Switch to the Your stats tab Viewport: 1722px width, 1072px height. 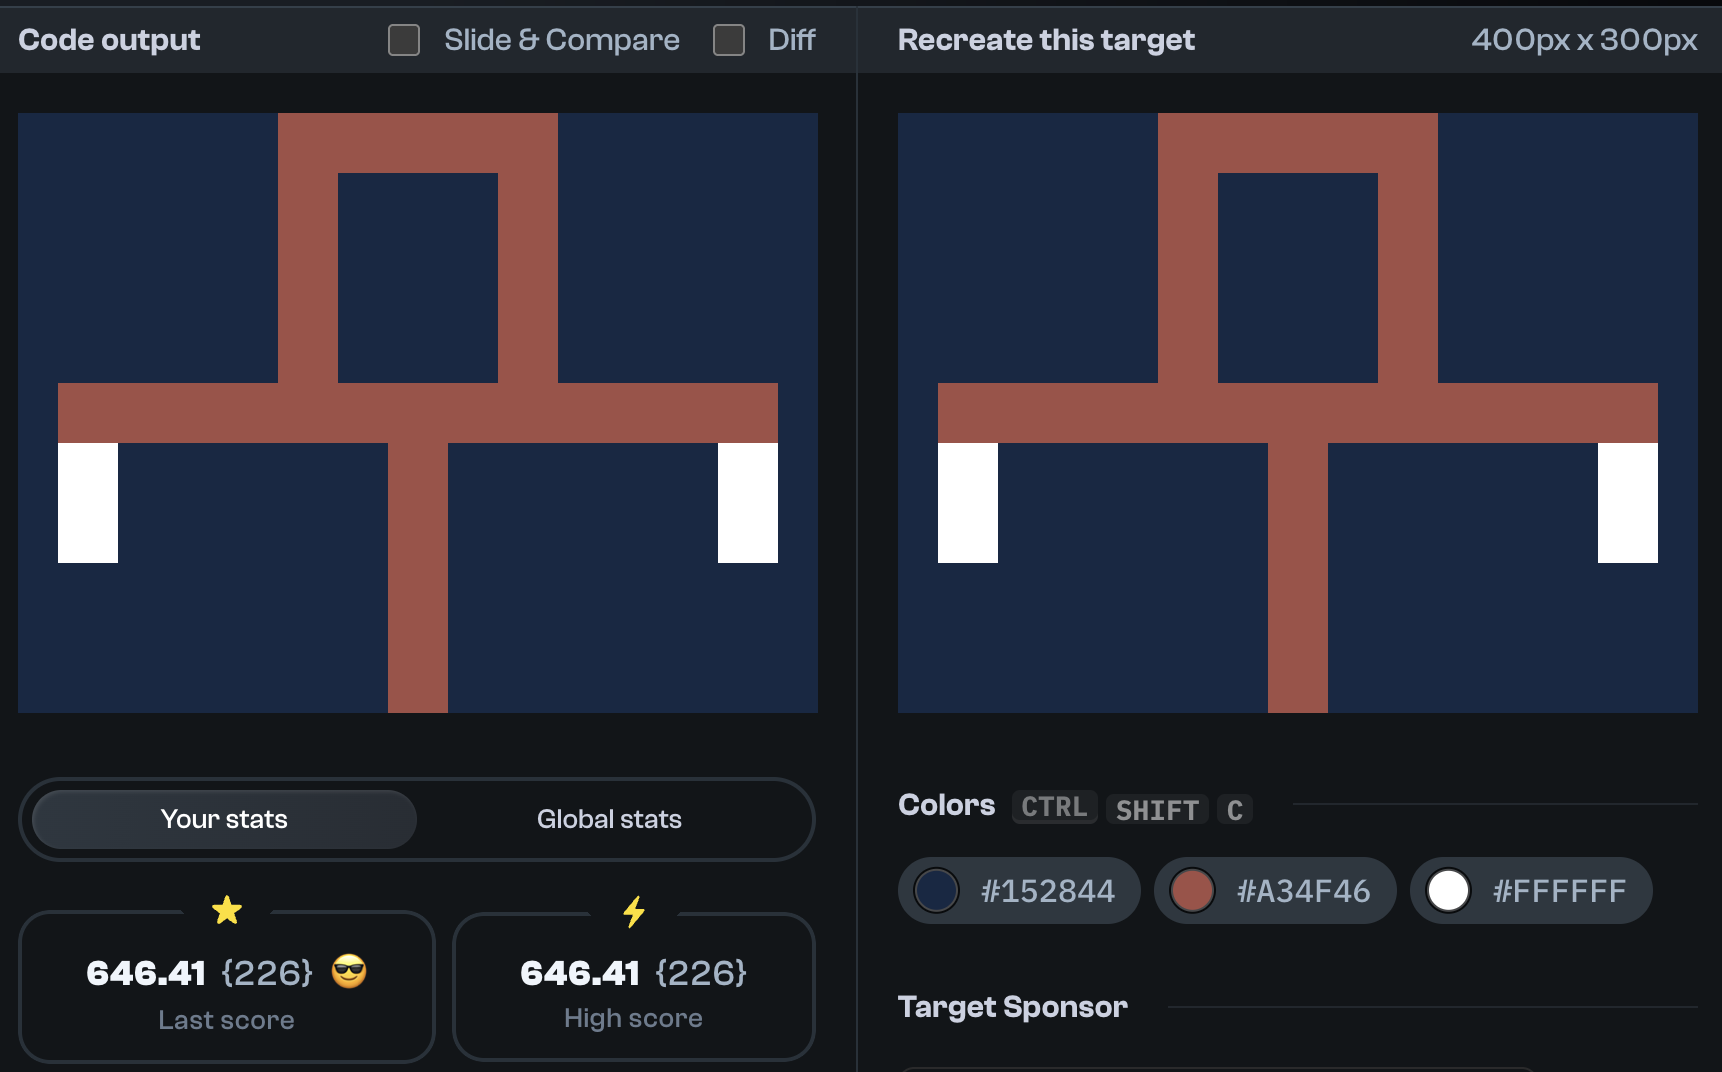[x=223, y=819]
